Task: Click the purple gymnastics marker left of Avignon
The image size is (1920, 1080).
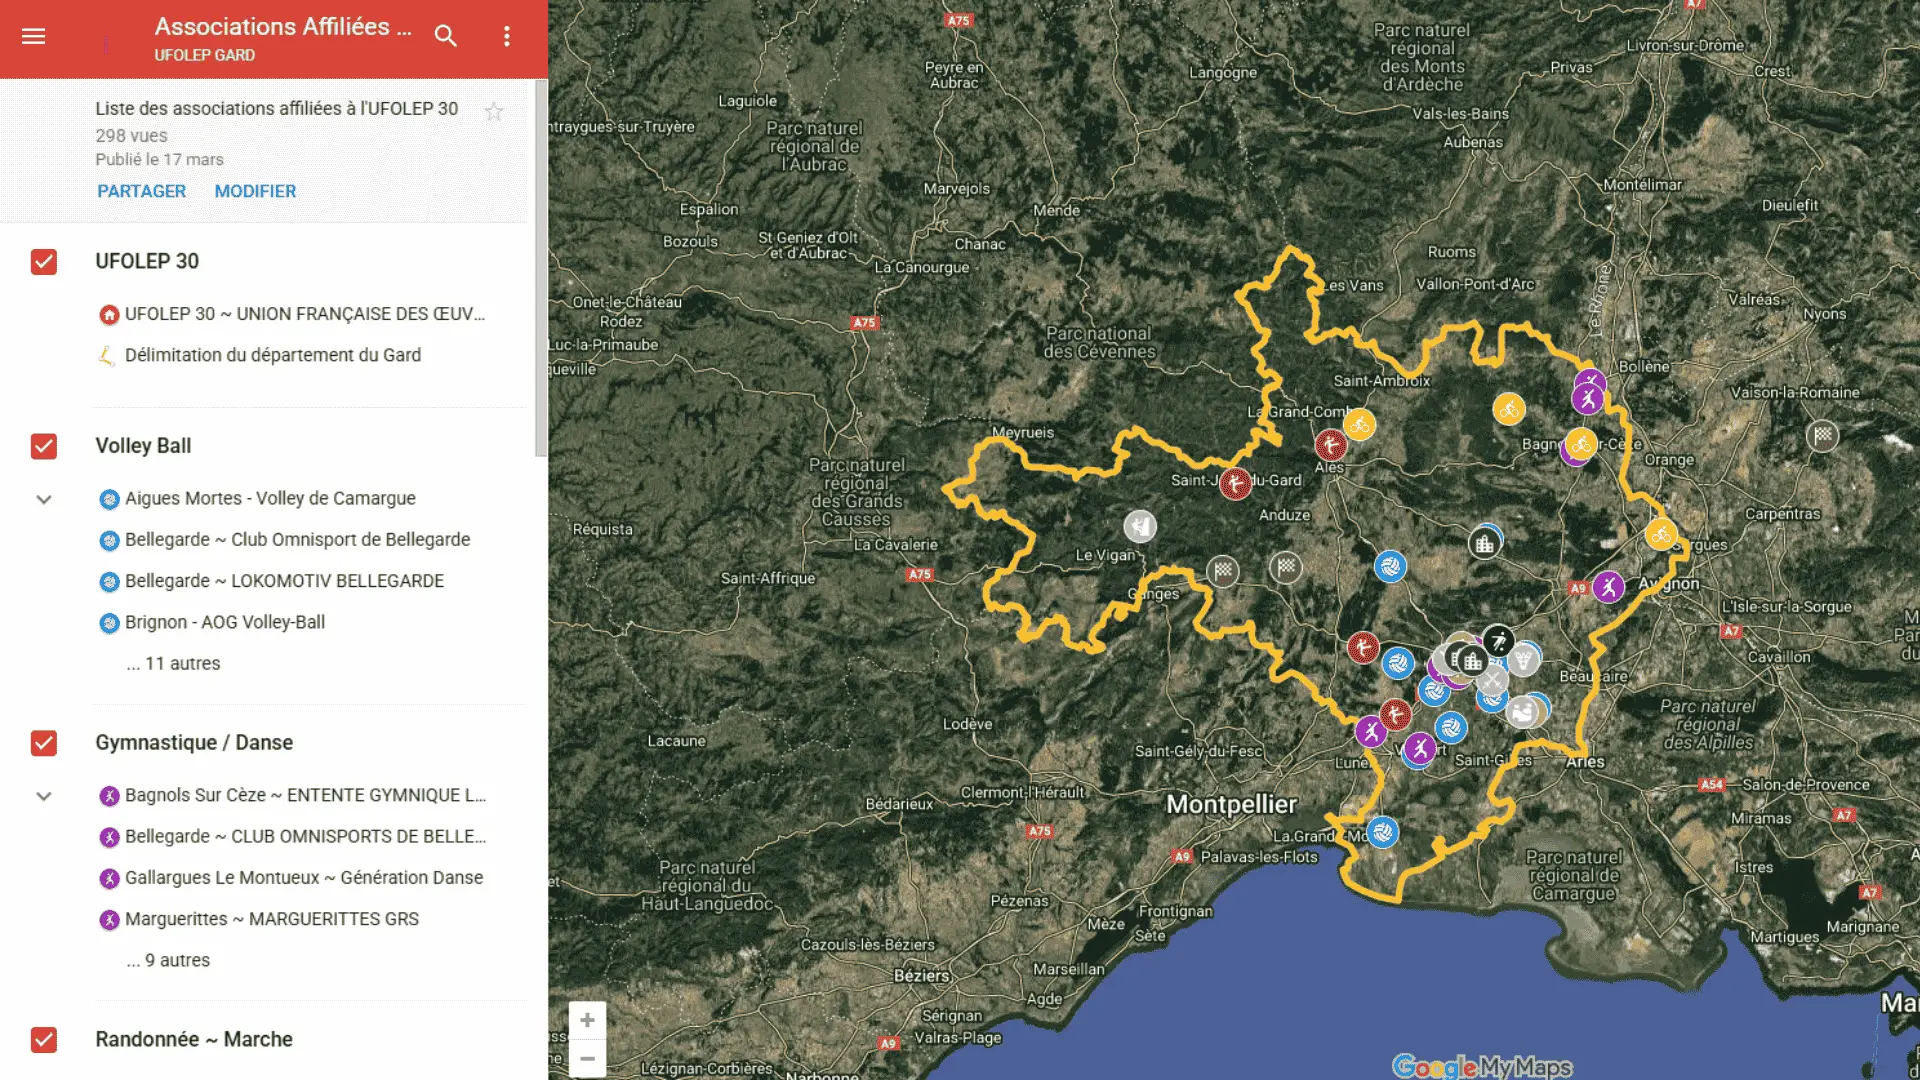Action: point(1608,587)
